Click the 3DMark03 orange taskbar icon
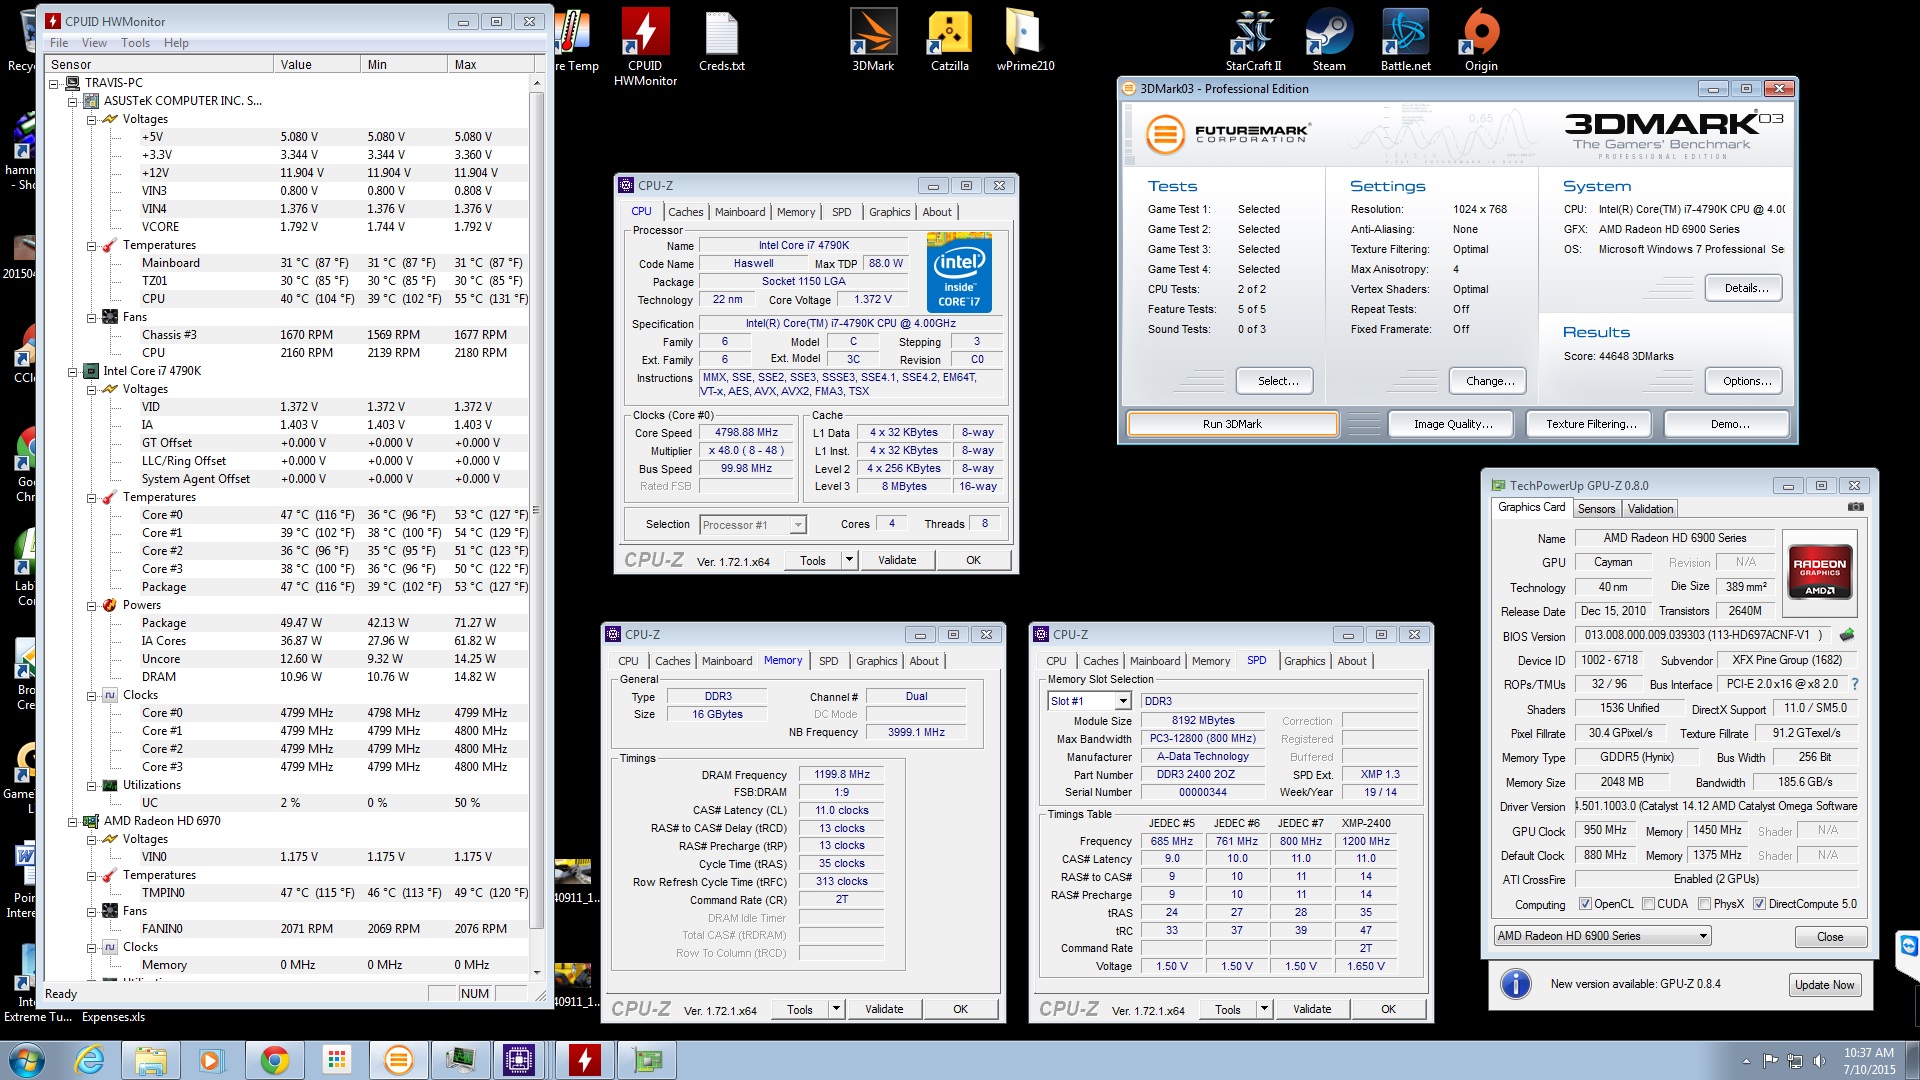 click(398, 1060)
